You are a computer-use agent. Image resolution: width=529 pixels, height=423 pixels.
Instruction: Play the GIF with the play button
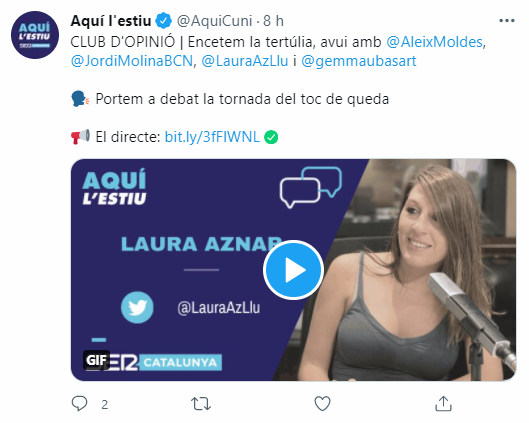(x=293, y=270)
